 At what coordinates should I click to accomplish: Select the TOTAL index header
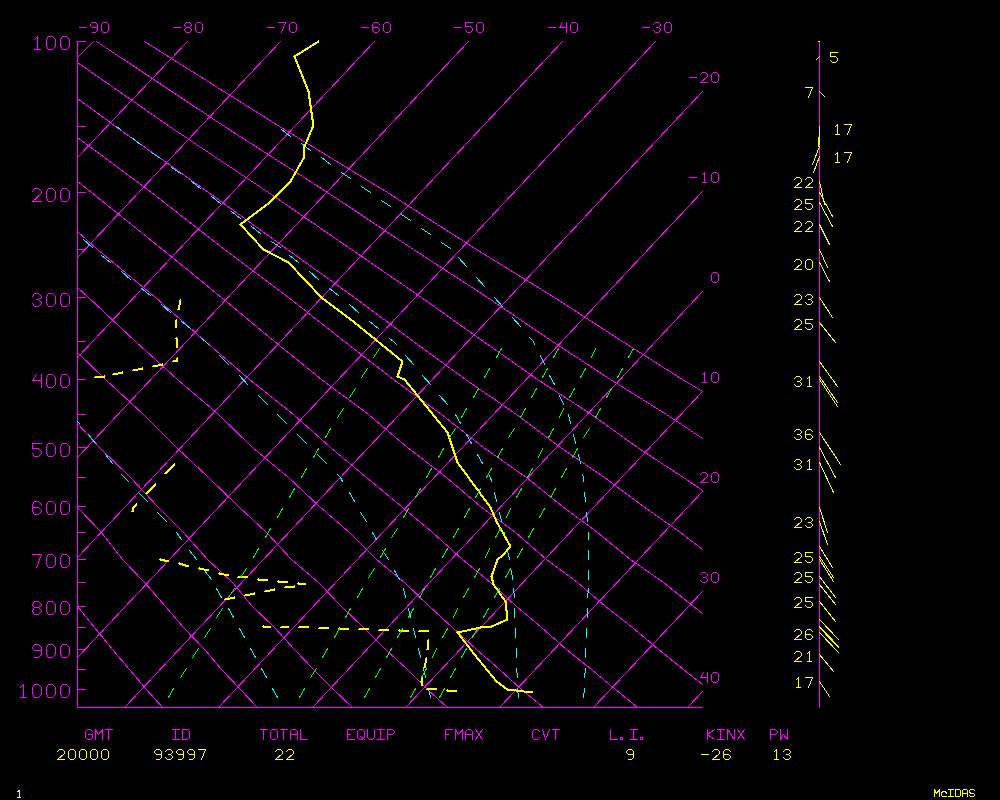click(x=283, y=735)
